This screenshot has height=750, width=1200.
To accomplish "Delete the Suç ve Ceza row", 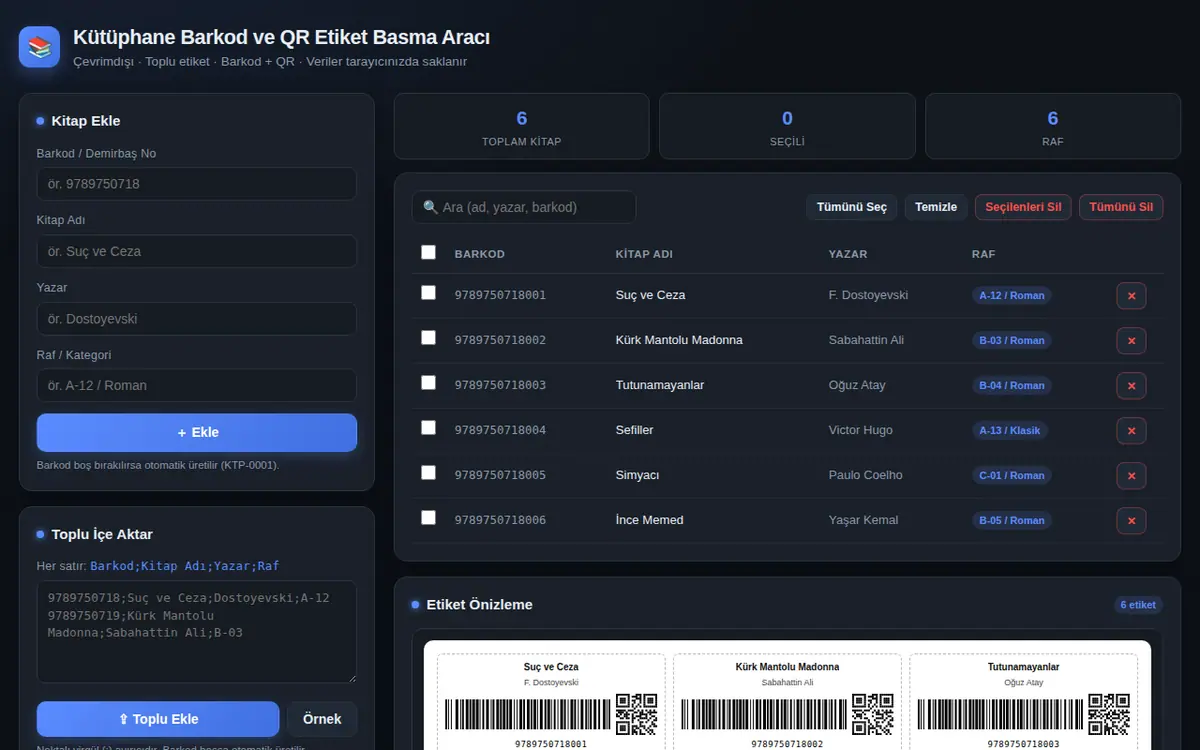I will [x=1131, y=296].
